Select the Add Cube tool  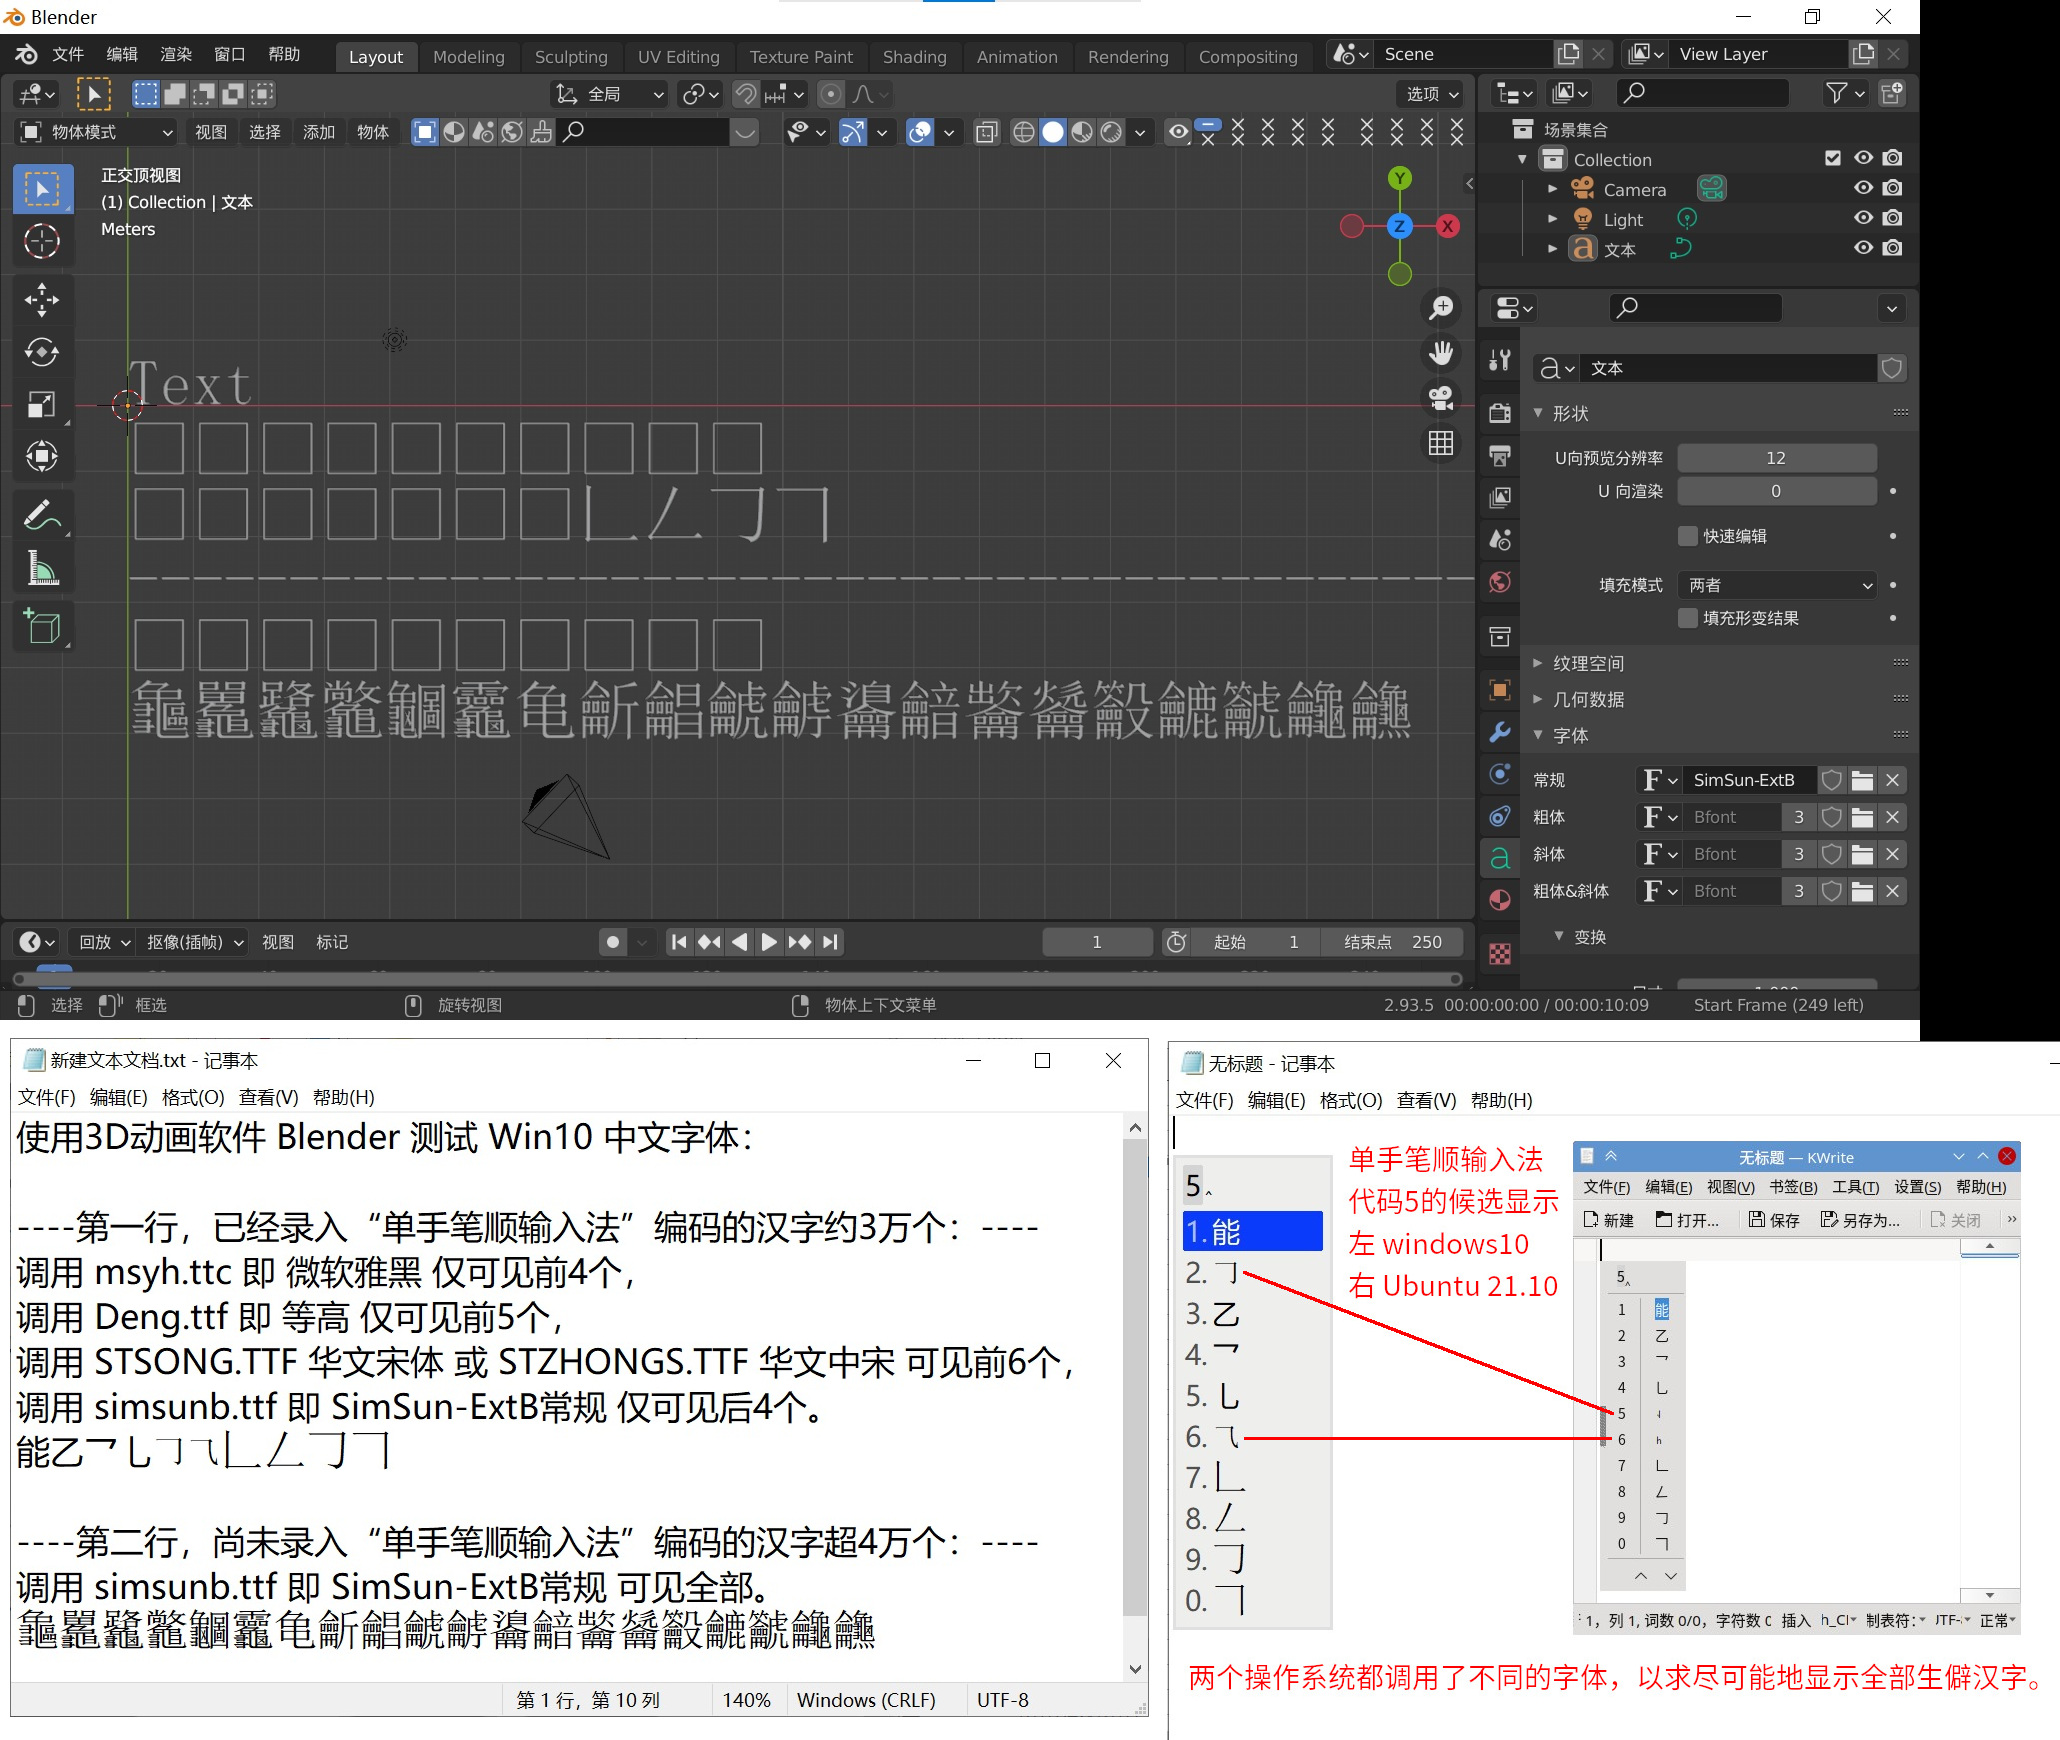point(42,627)
